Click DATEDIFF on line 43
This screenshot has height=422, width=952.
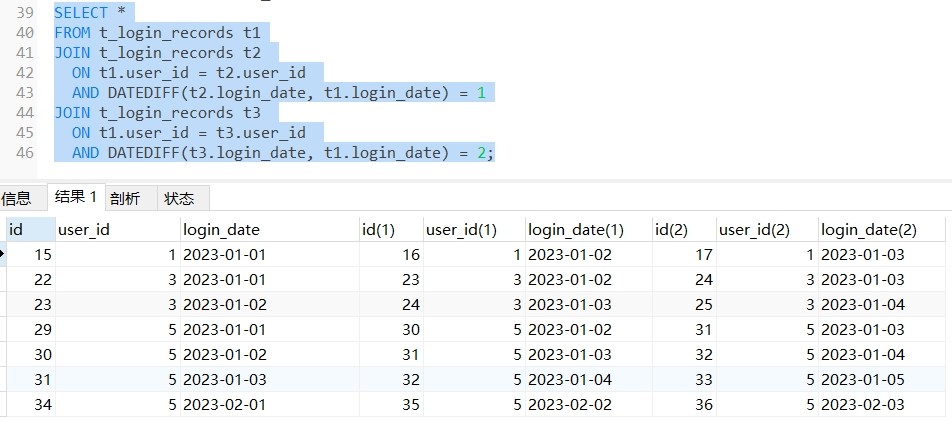(143, 93)
